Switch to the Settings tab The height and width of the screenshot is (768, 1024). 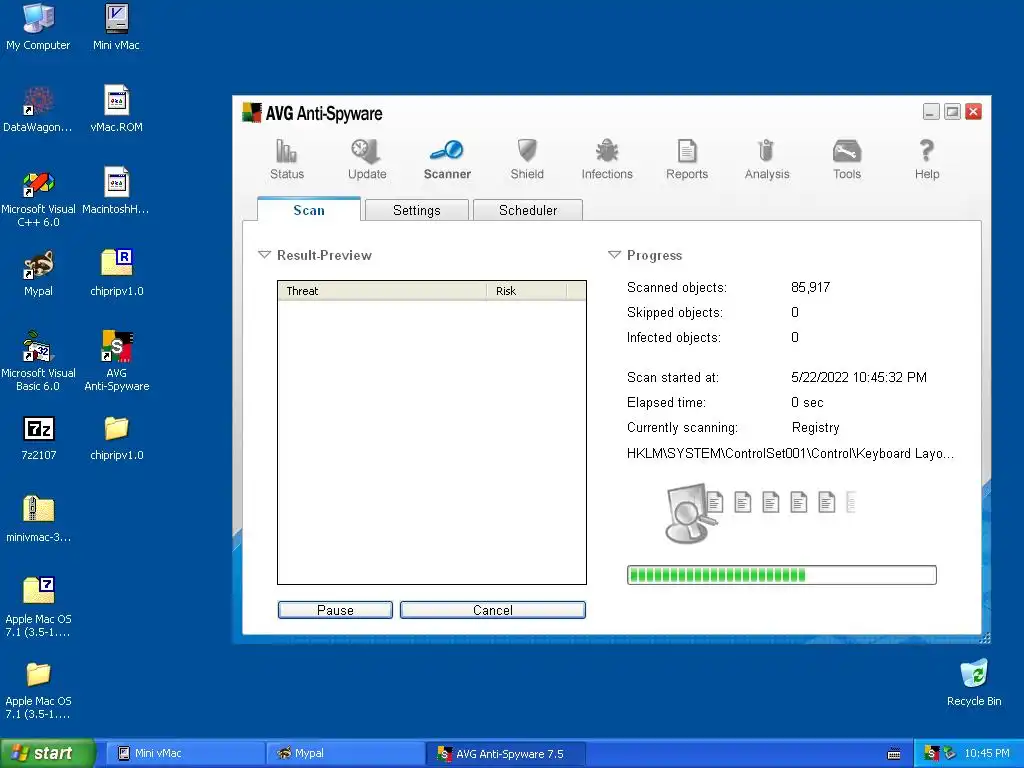(417, 210)
